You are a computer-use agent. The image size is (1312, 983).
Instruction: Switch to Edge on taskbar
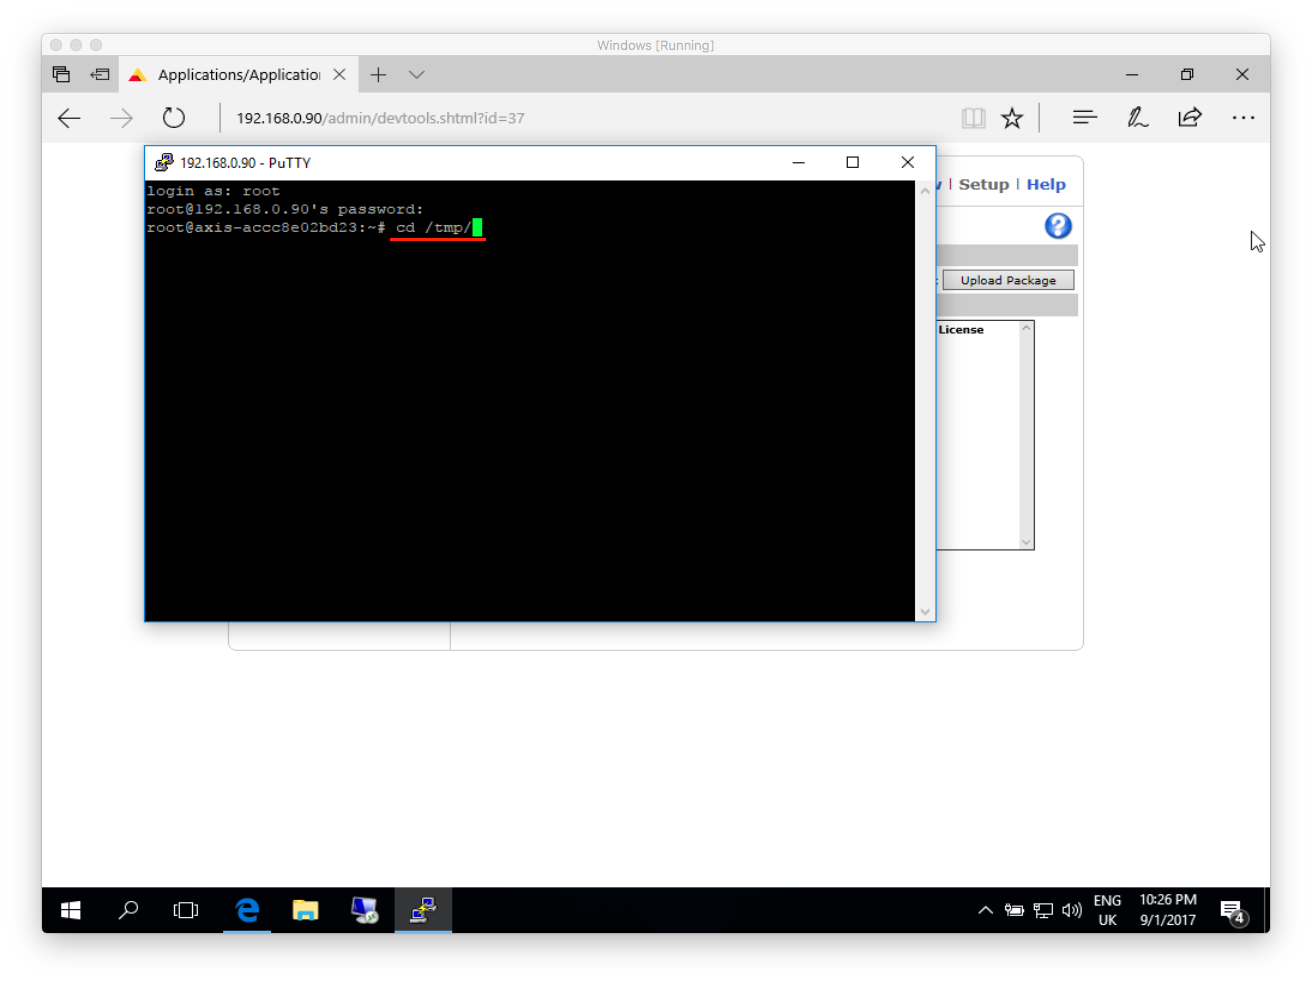(247, 910)
